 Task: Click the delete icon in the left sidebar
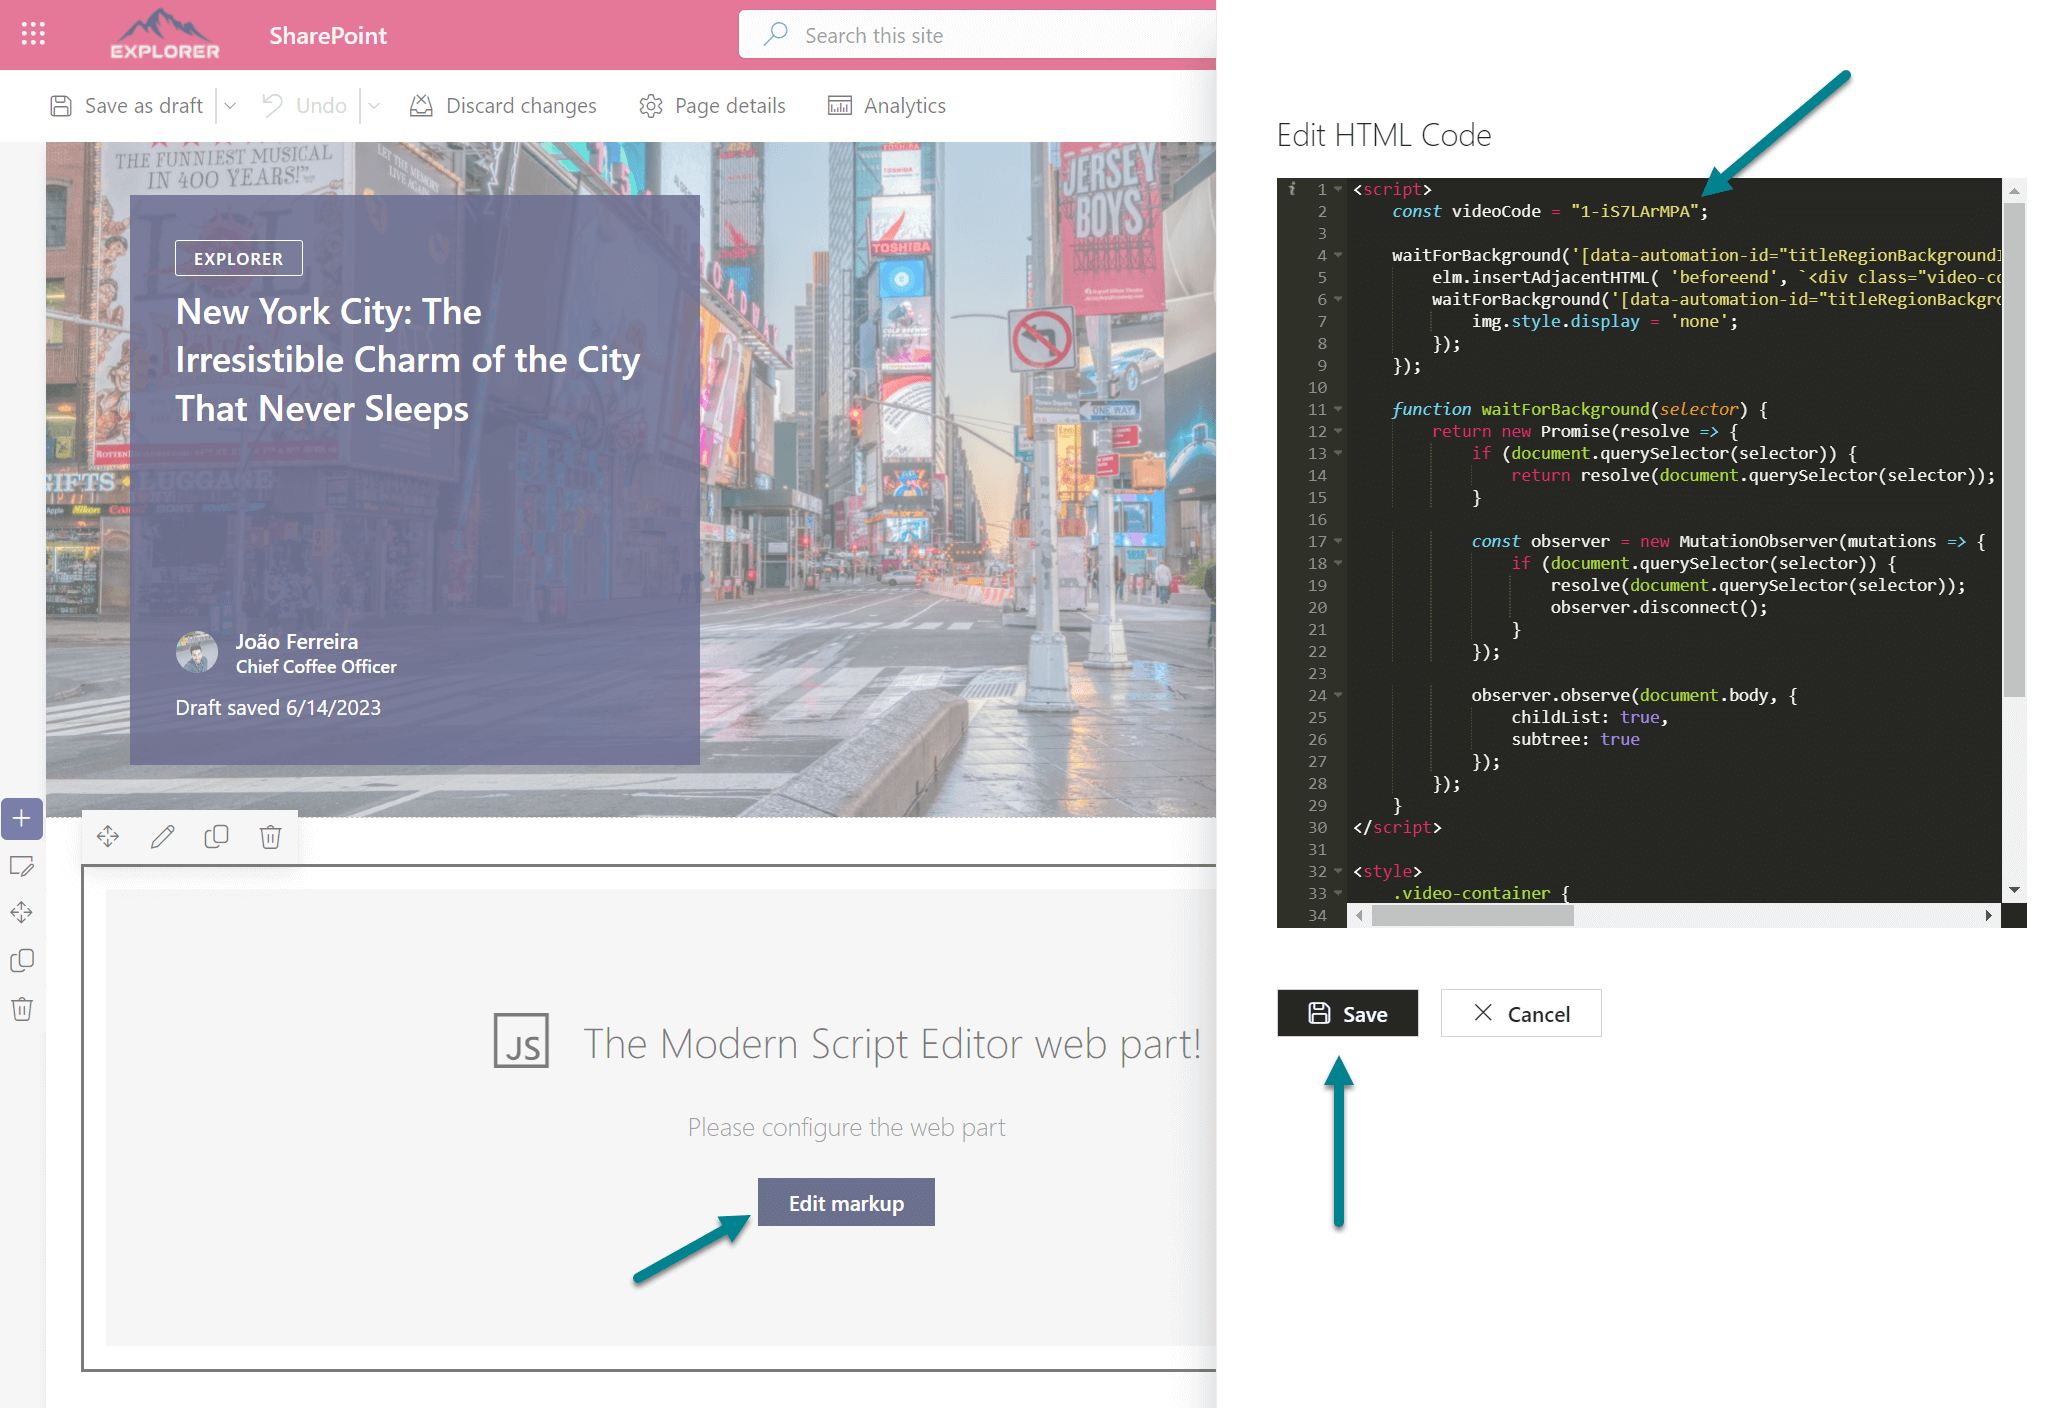pyautogui.click(x=22, y=1008)
